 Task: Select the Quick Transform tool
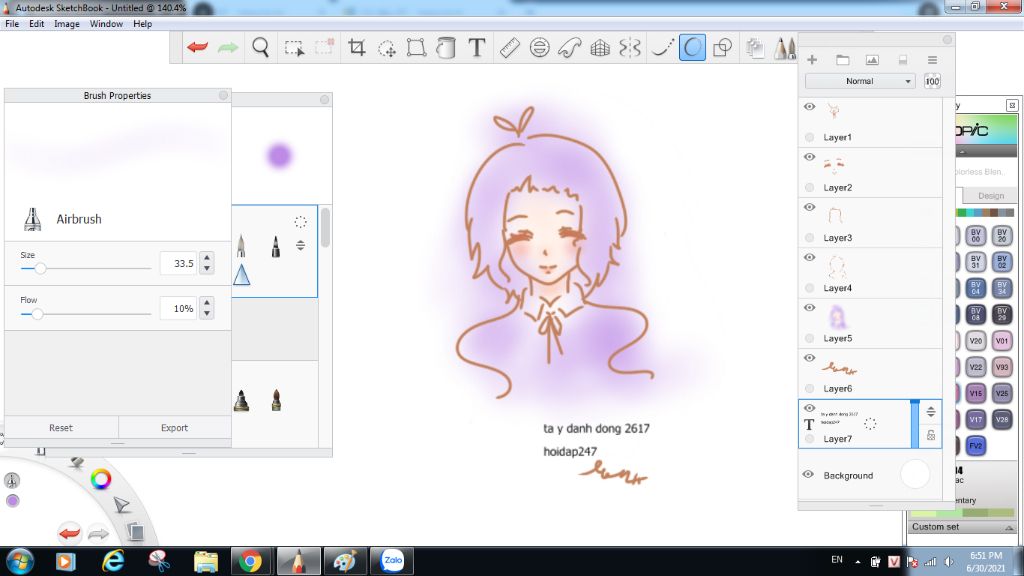(387, 48)
